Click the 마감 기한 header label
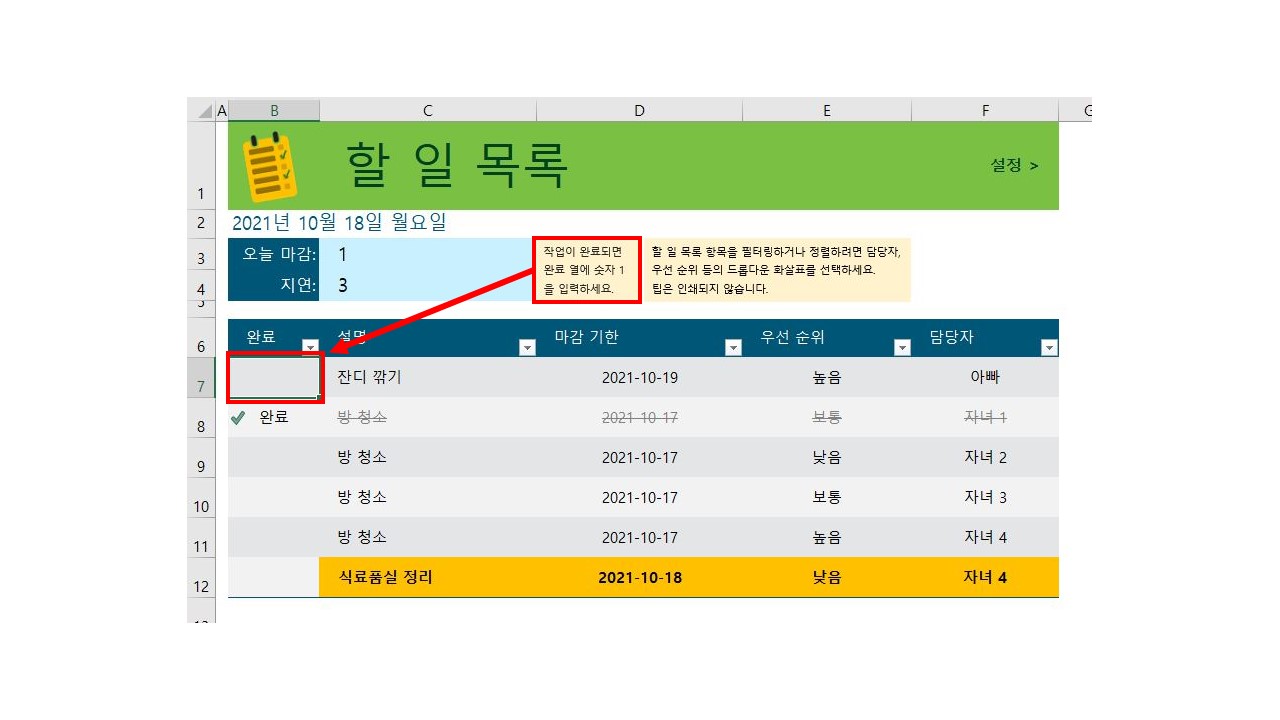 (587, 337)
